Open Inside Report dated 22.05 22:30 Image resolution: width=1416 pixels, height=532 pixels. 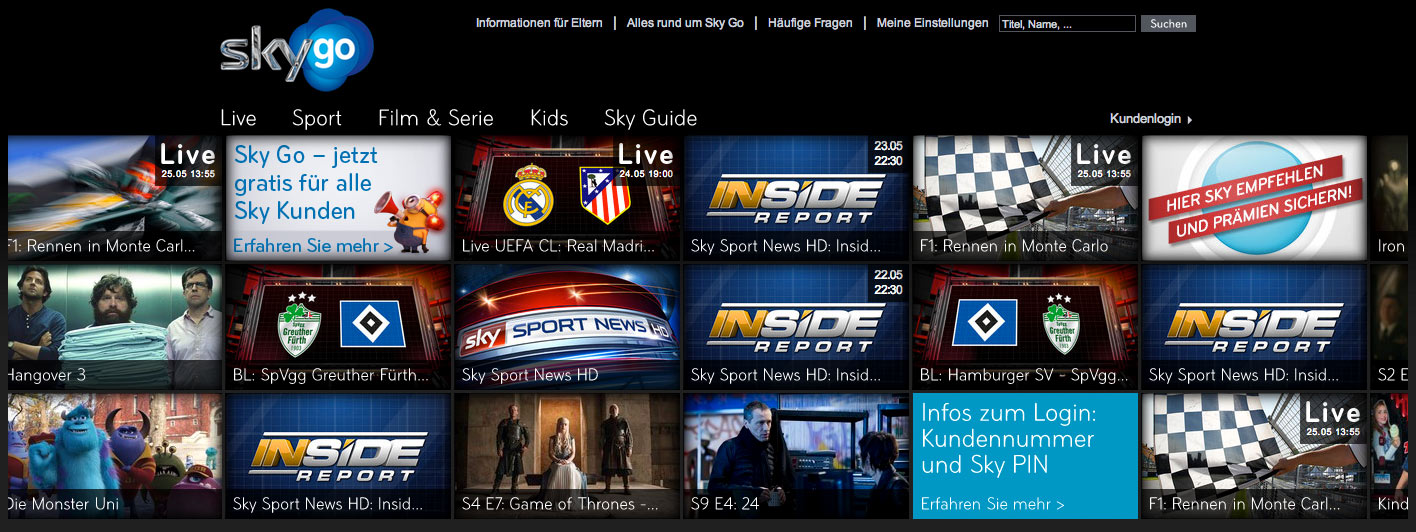pos(796,327)
